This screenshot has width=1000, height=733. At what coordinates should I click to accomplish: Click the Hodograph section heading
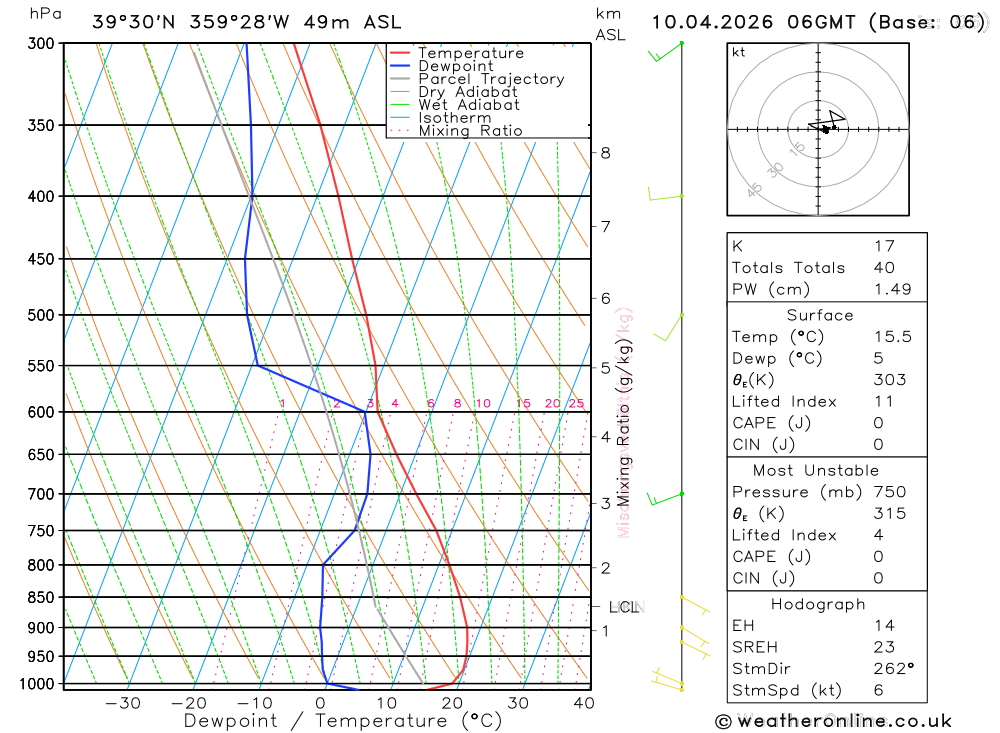[818, 605]
